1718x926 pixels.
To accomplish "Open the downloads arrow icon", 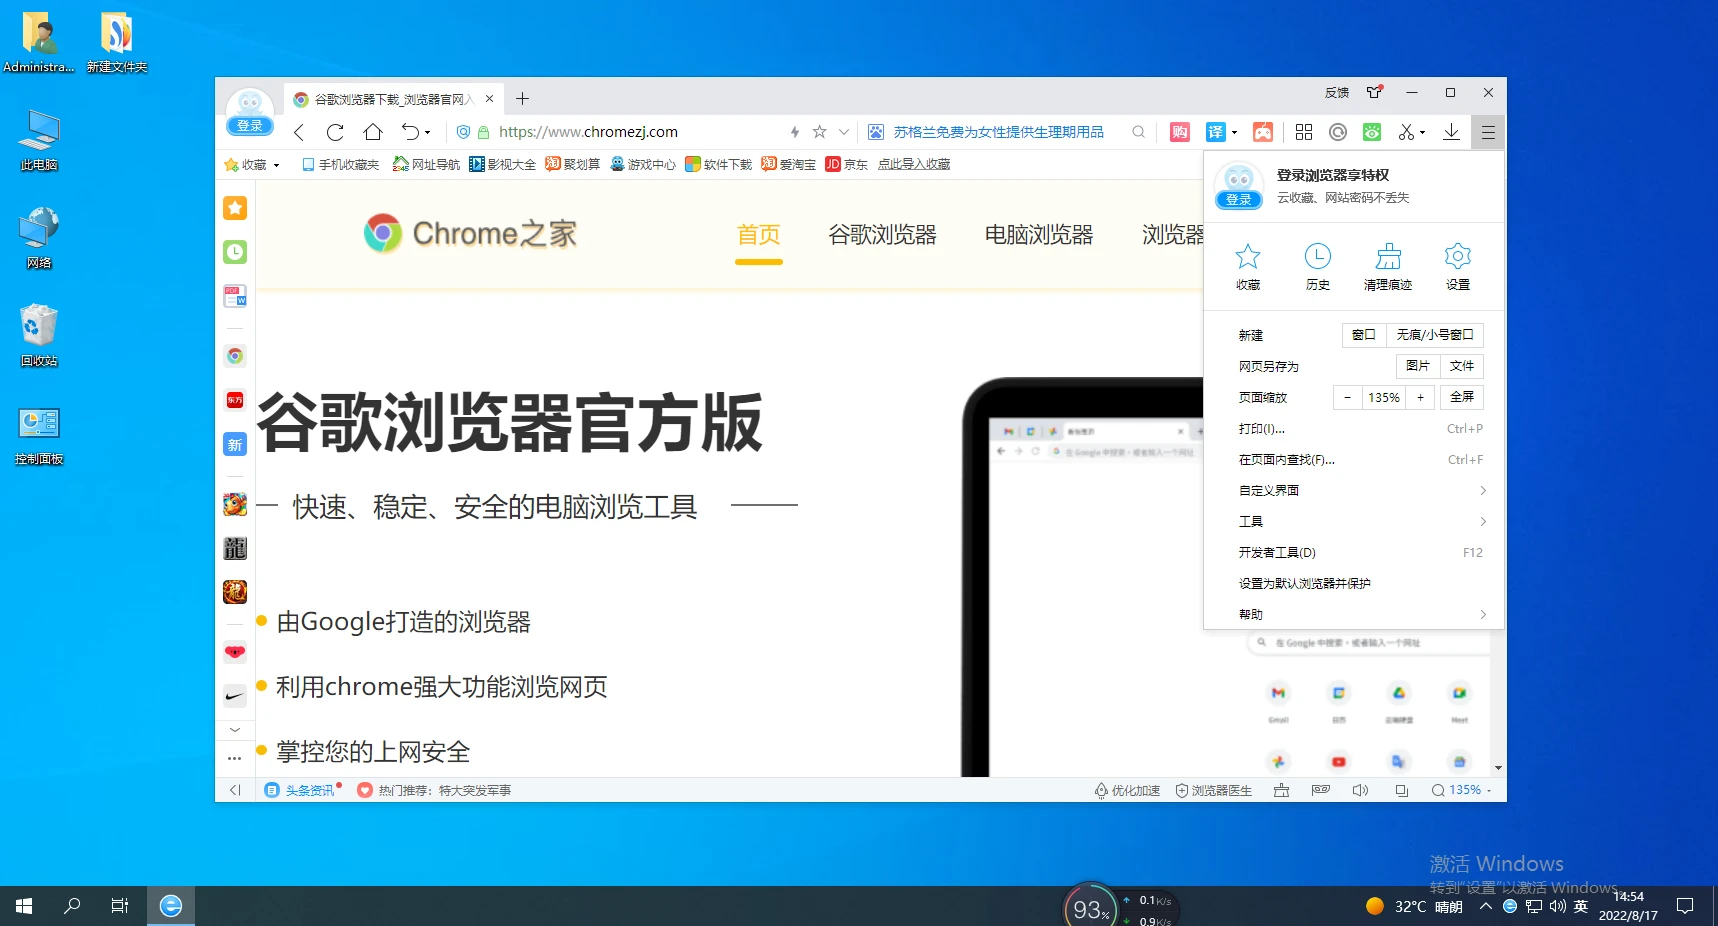I will 1451,132.
